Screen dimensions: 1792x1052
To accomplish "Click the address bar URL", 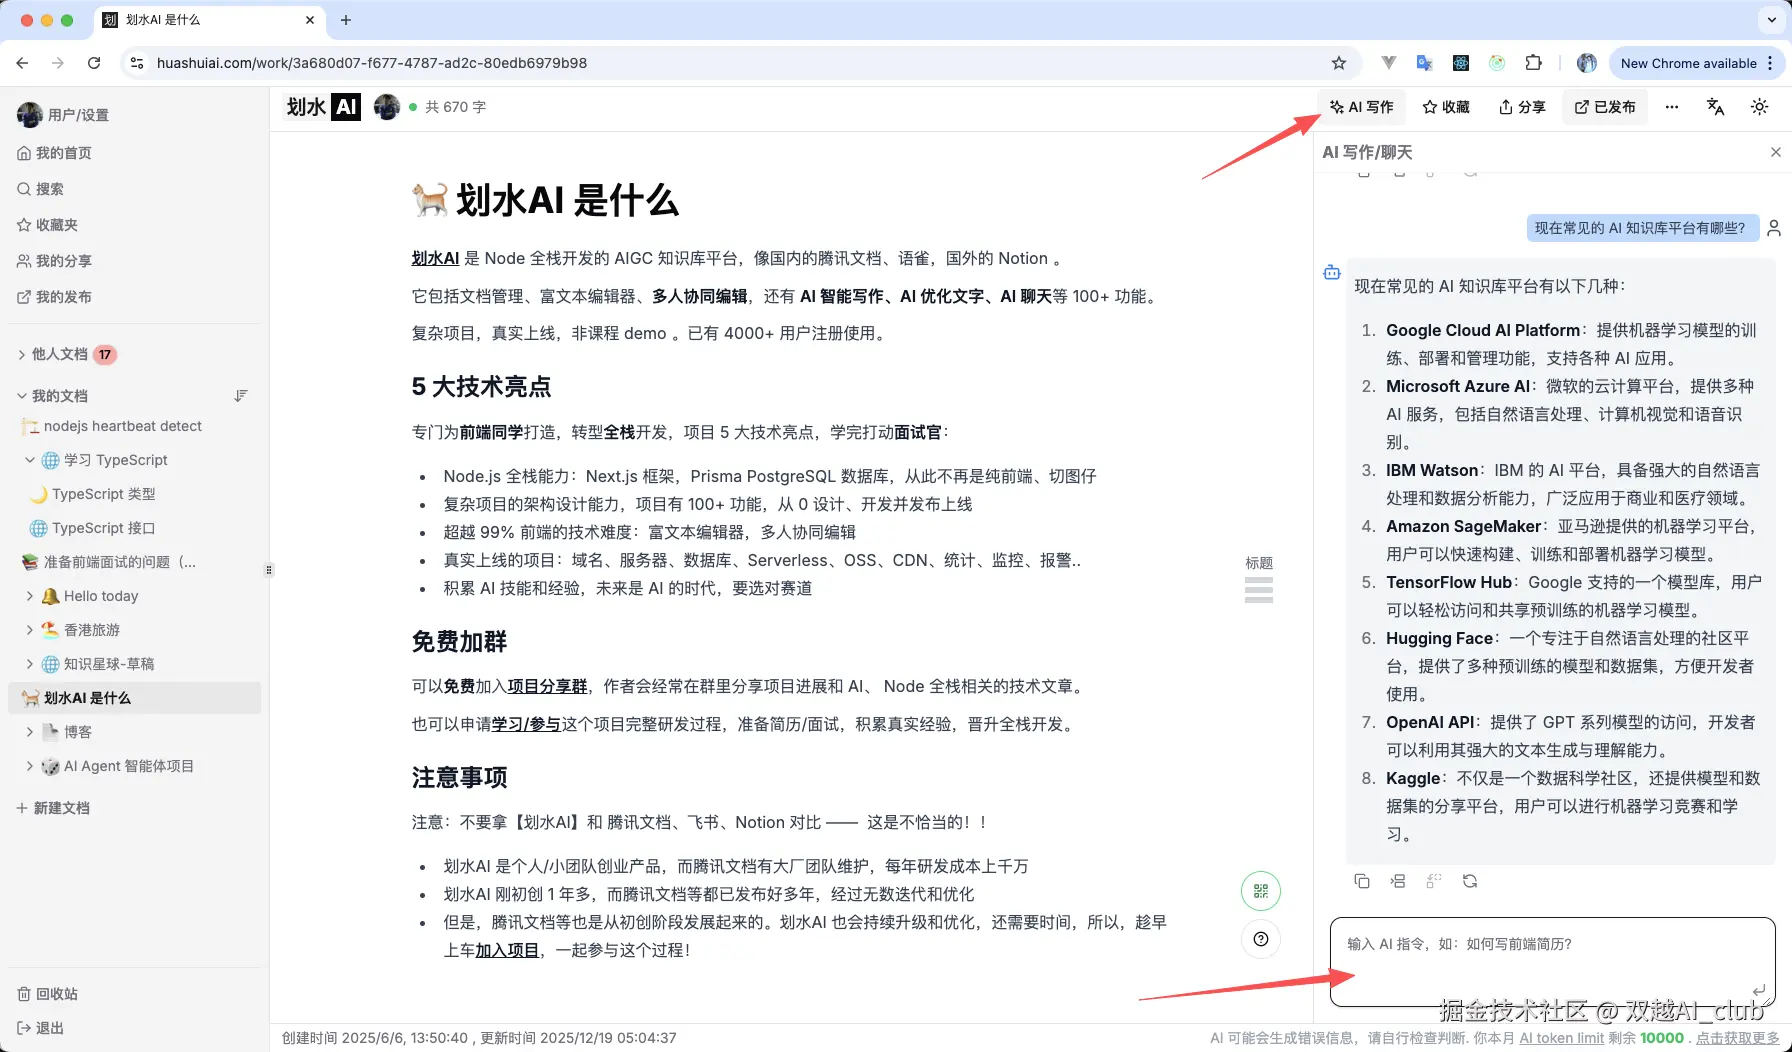I will point(372,63).
